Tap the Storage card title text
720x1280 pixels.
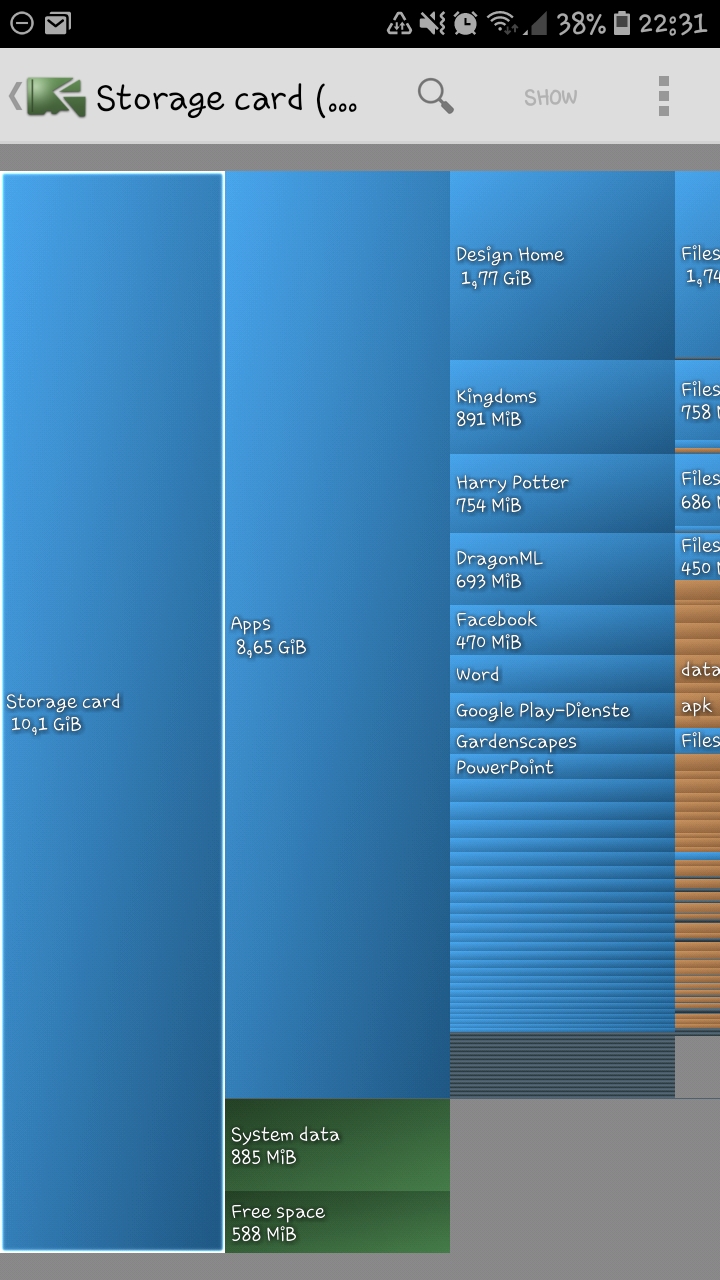point(227,99)
